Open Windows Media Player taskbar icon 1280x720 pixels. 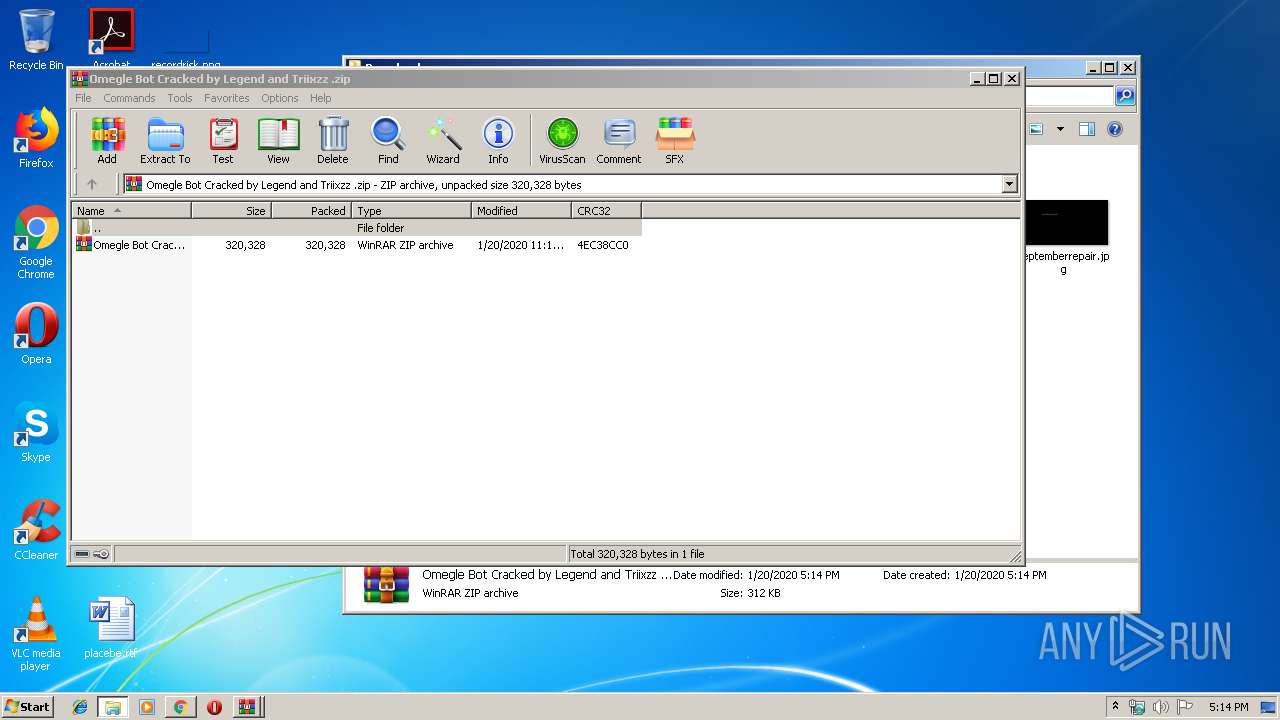[147, 707]
